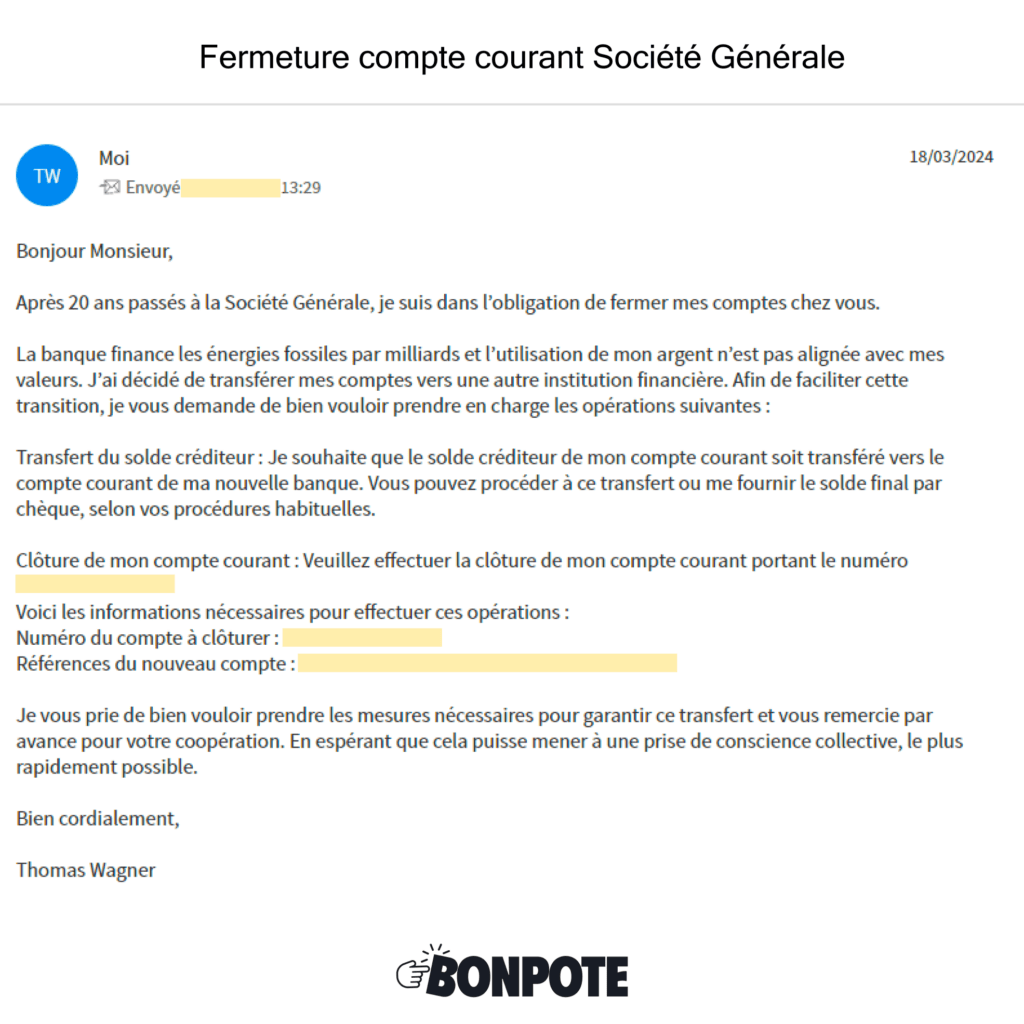Click the blue TW avatar circle
The width and height of the screenshot is (1024, 1024).
[x=47, y=175]
